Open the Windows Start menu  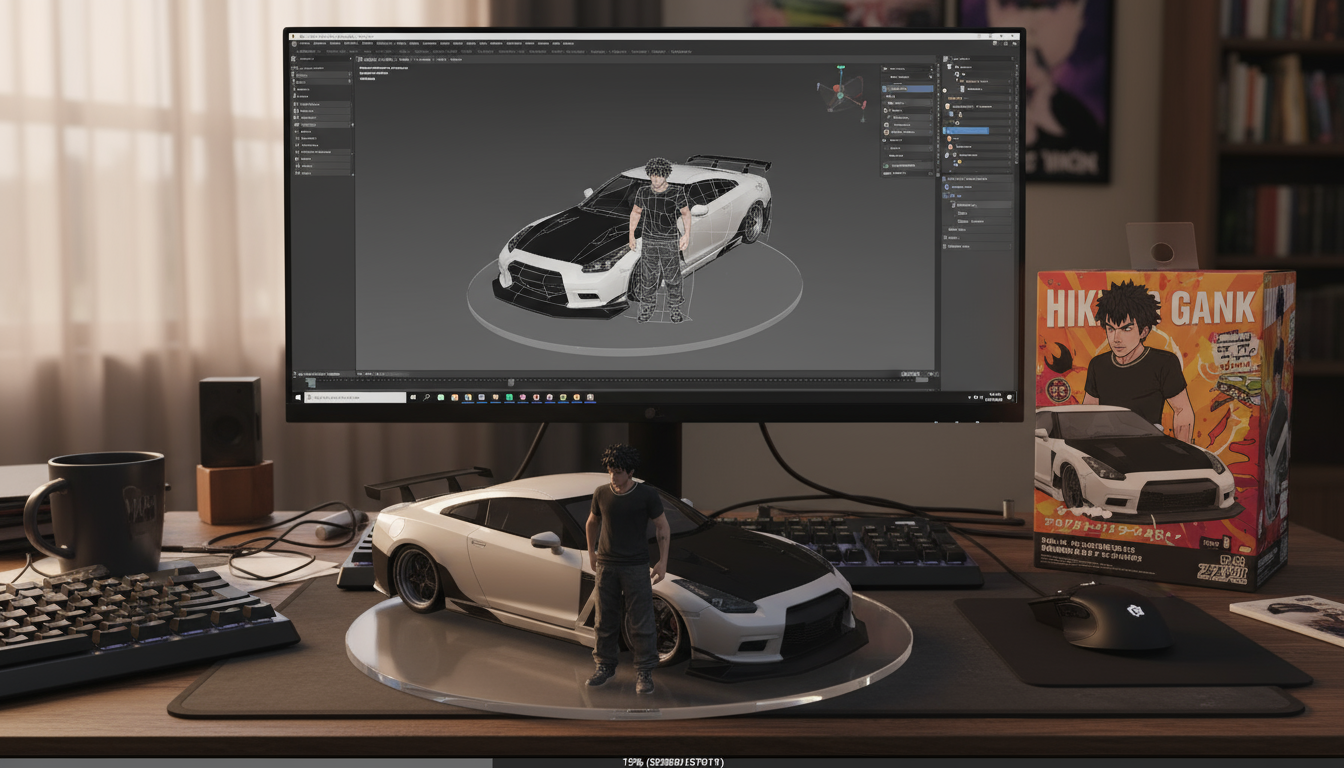[297, 397]
